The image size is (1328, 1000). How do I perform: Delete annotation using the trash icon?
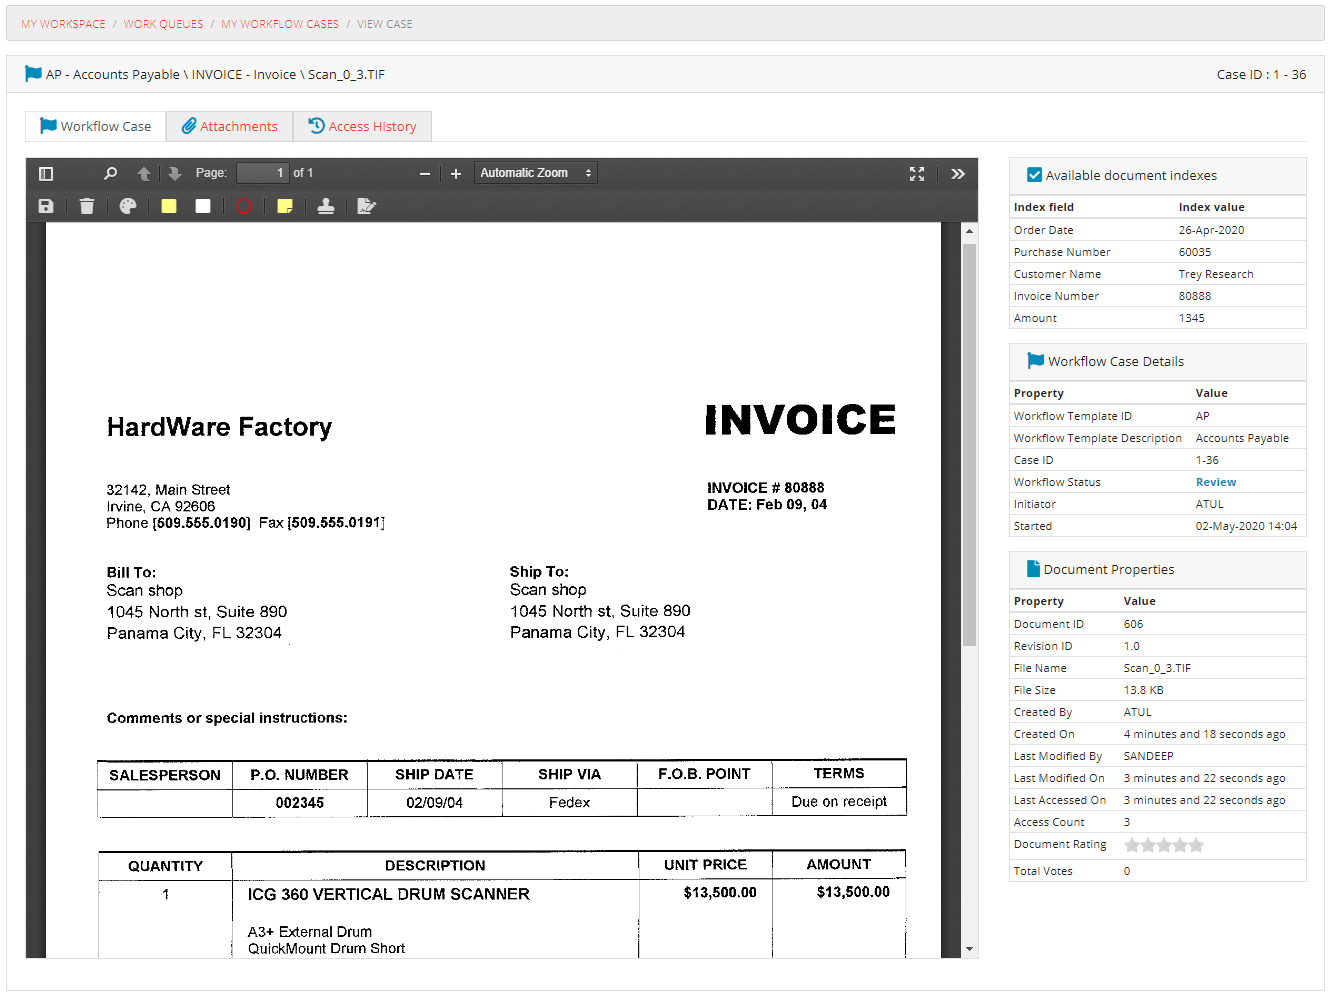[87, 206]
